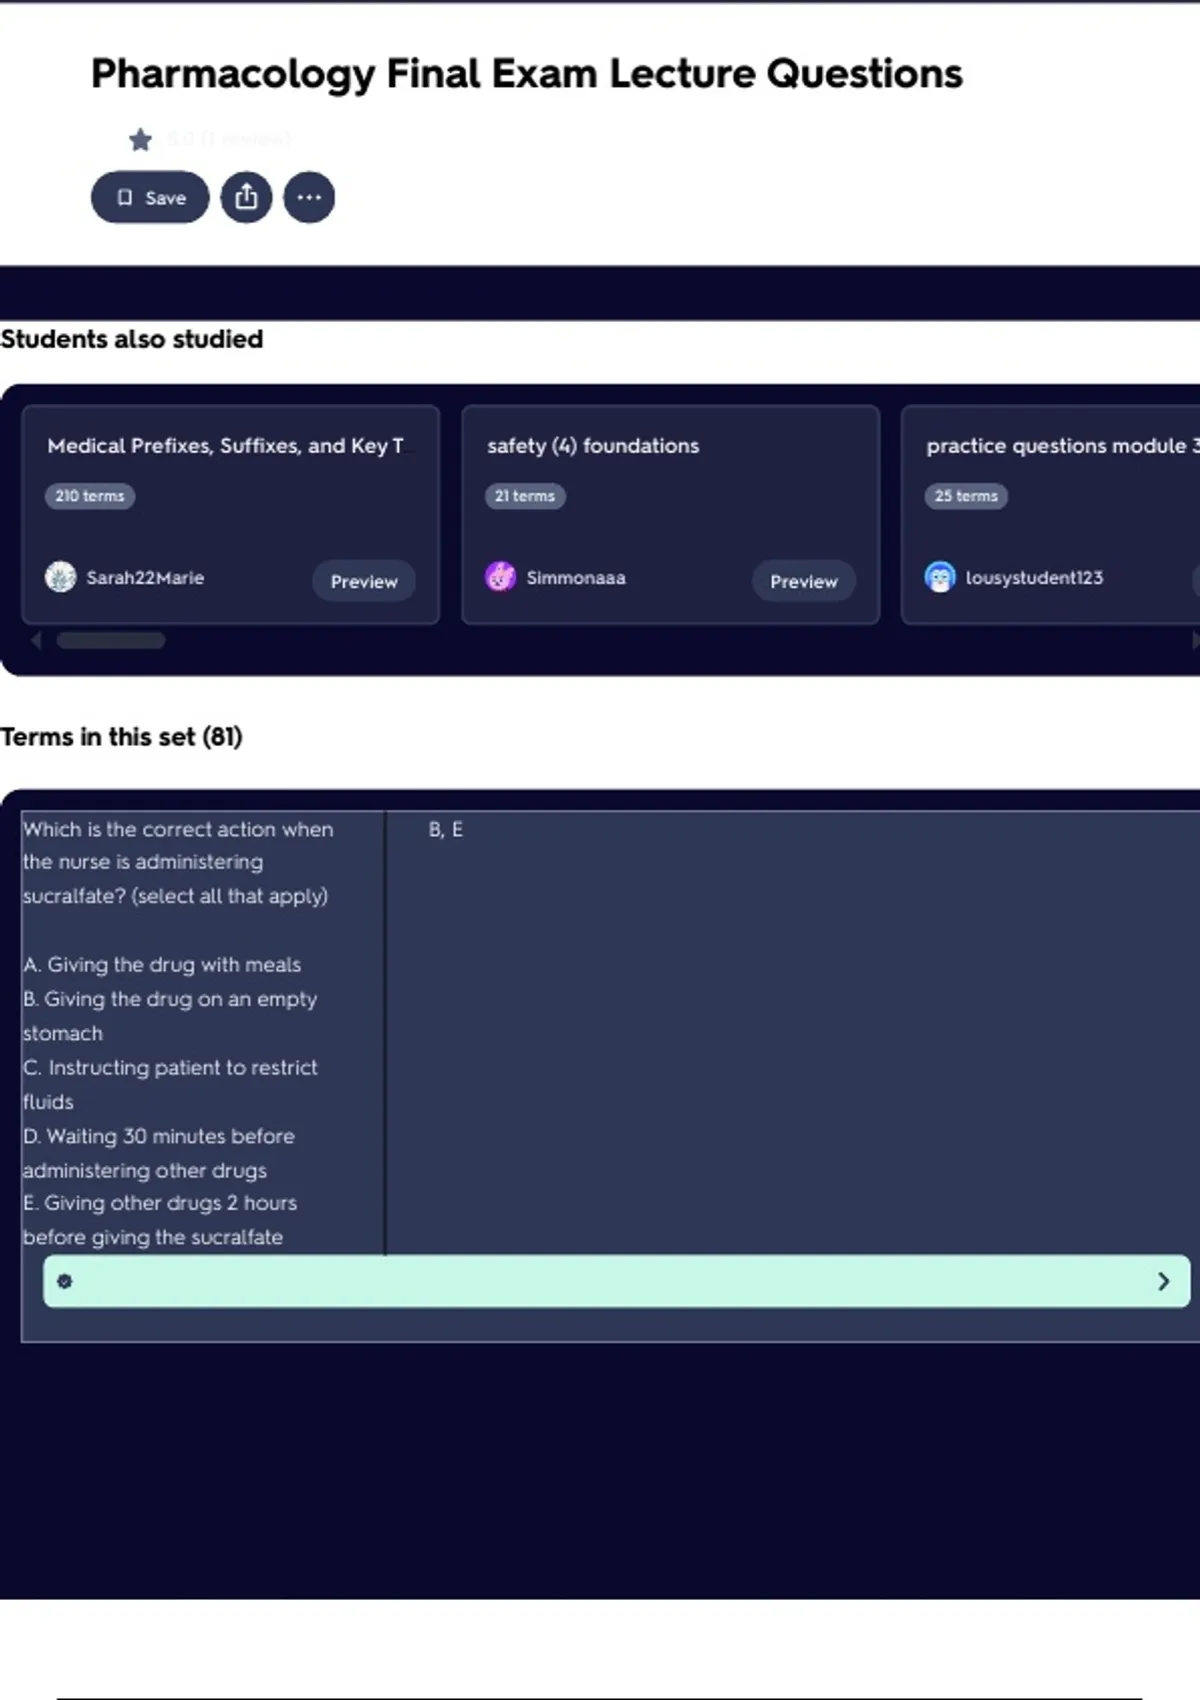Screen dimensions: 1200x1700
Task: Preview the safety (4) foundations set
Action: 803,581
